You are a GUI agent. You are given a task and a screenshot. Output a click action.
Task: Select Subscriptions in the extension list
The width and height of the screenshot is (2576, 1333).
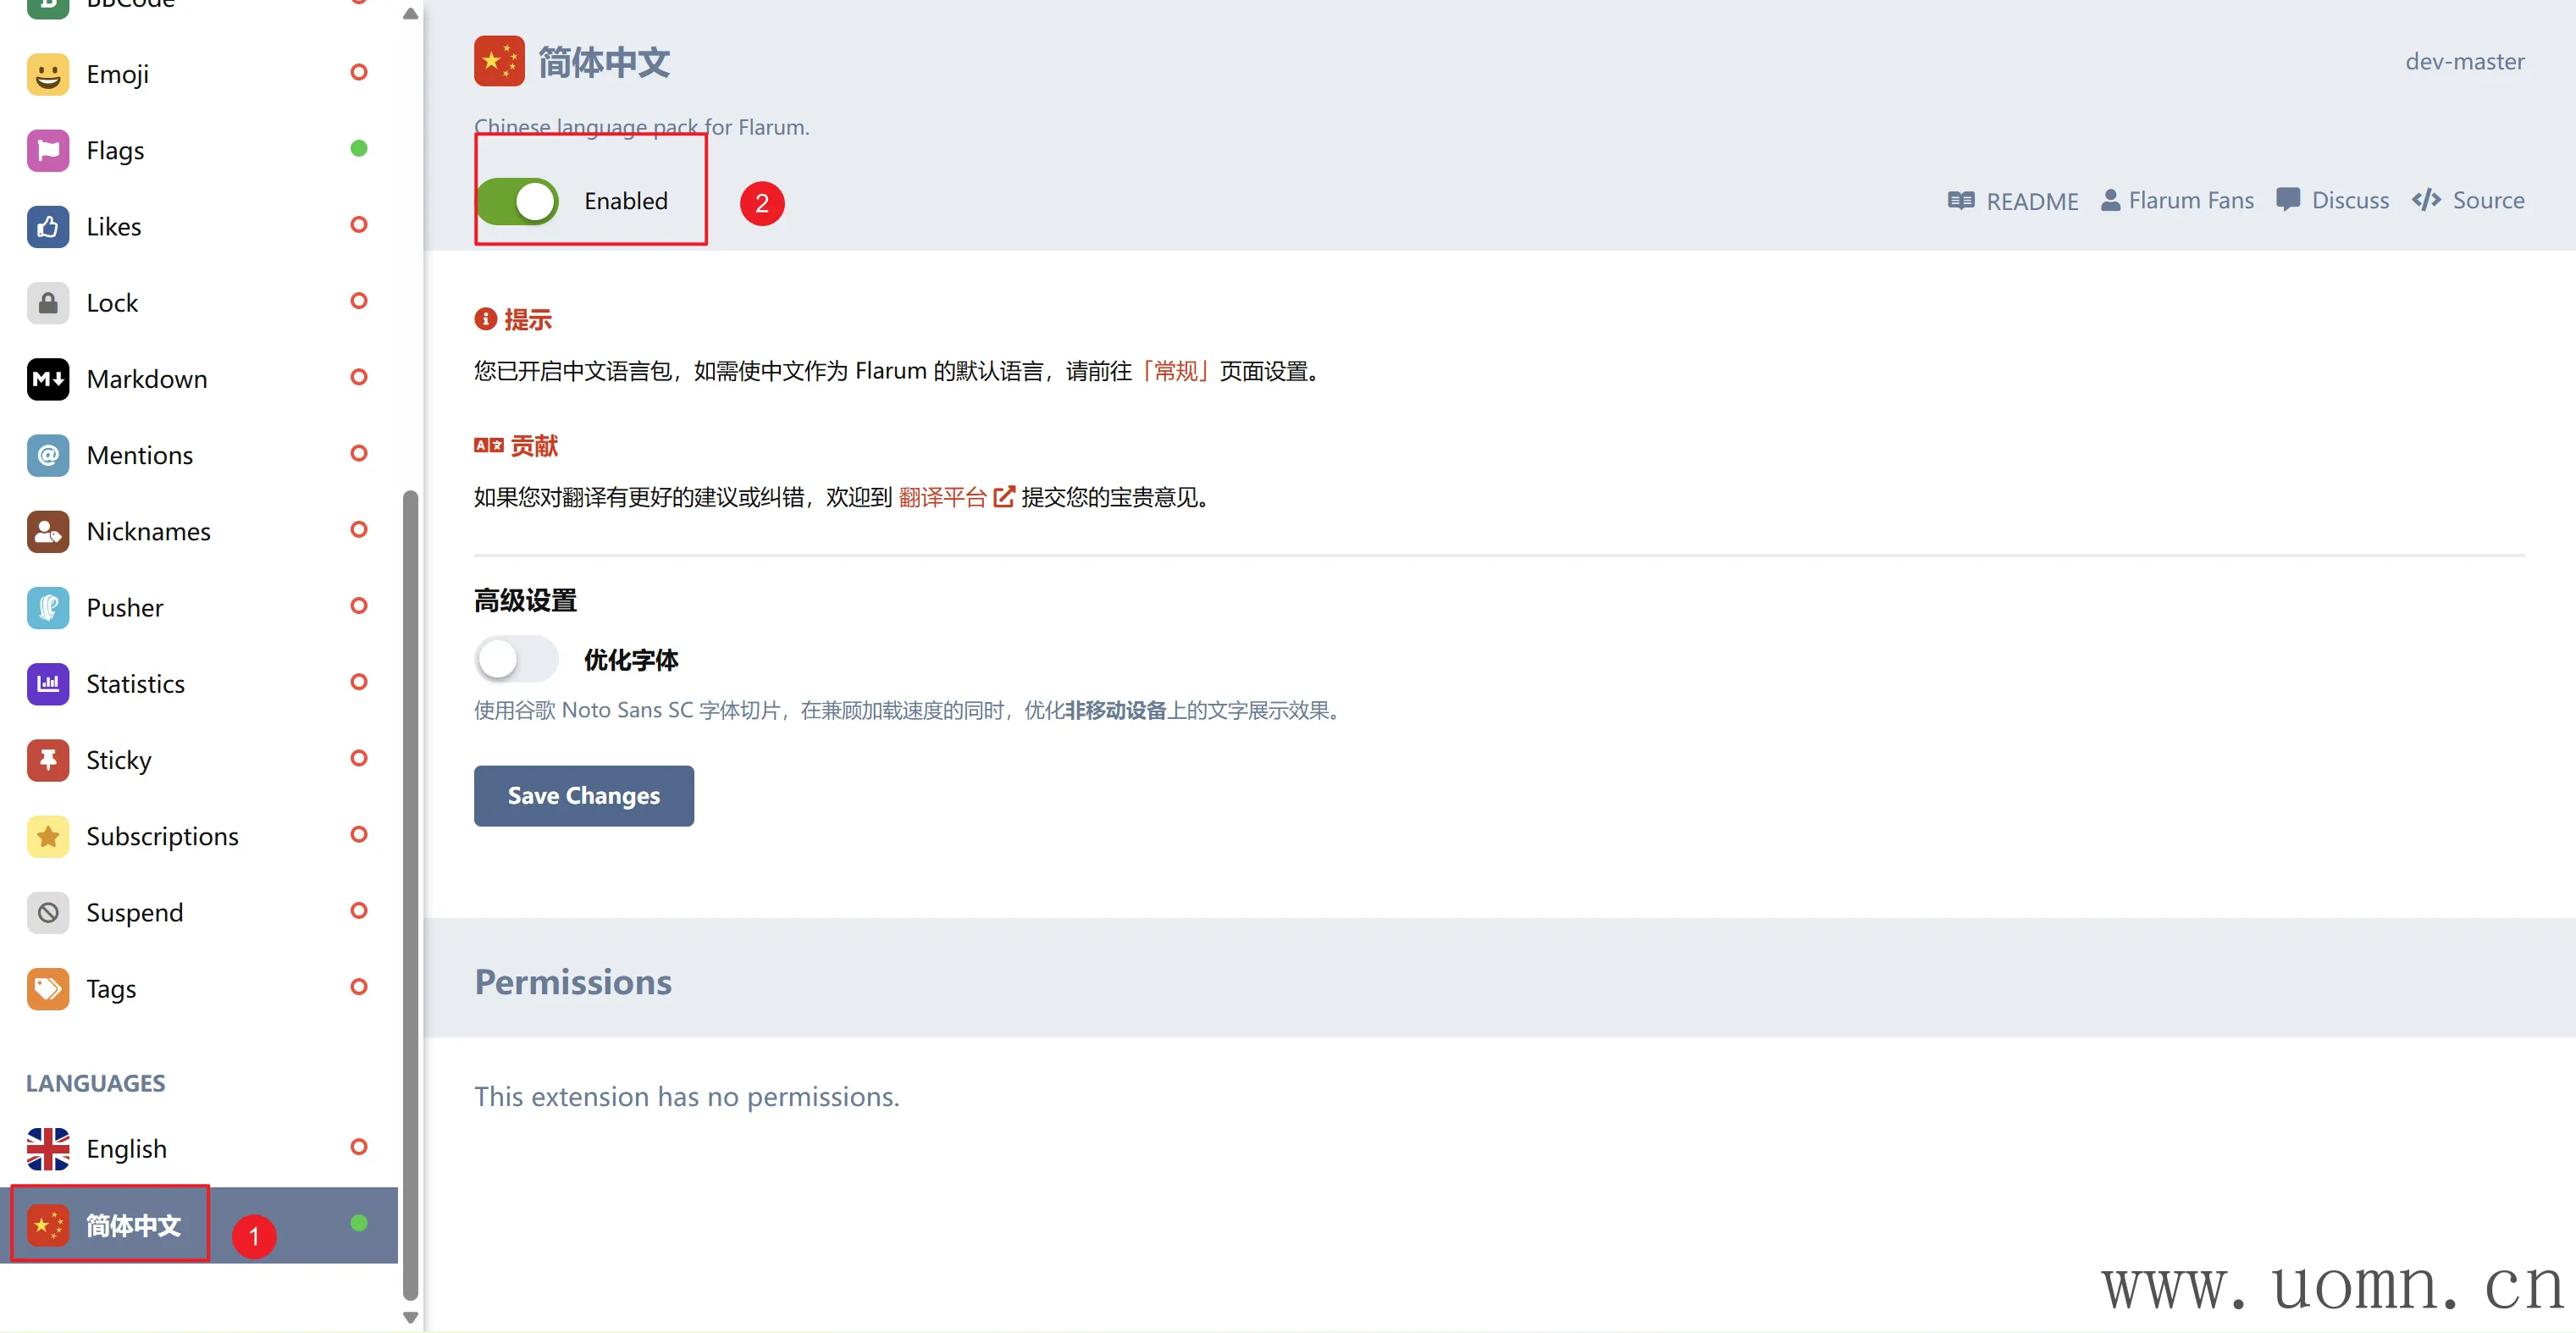tap(162, 836)
